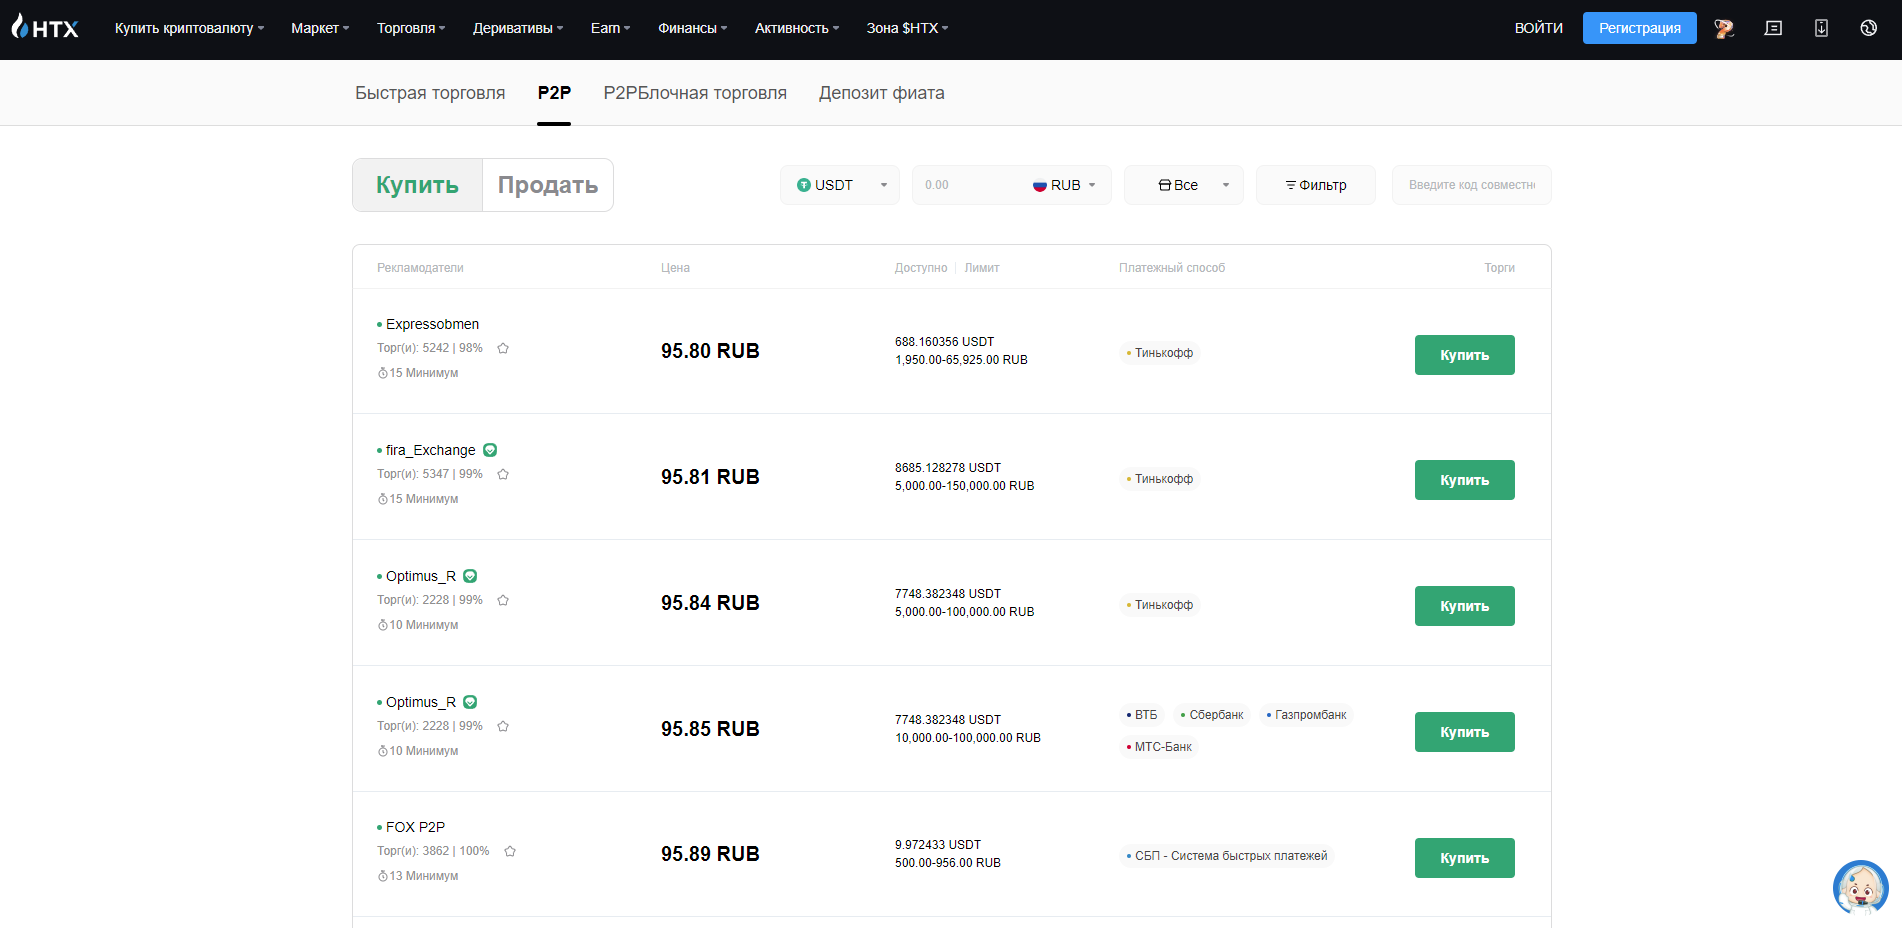This screenshot has height=928, width=1902.
Task: Click the 15 Минимум timer of Expressobmen
Action: click(418, 373)
